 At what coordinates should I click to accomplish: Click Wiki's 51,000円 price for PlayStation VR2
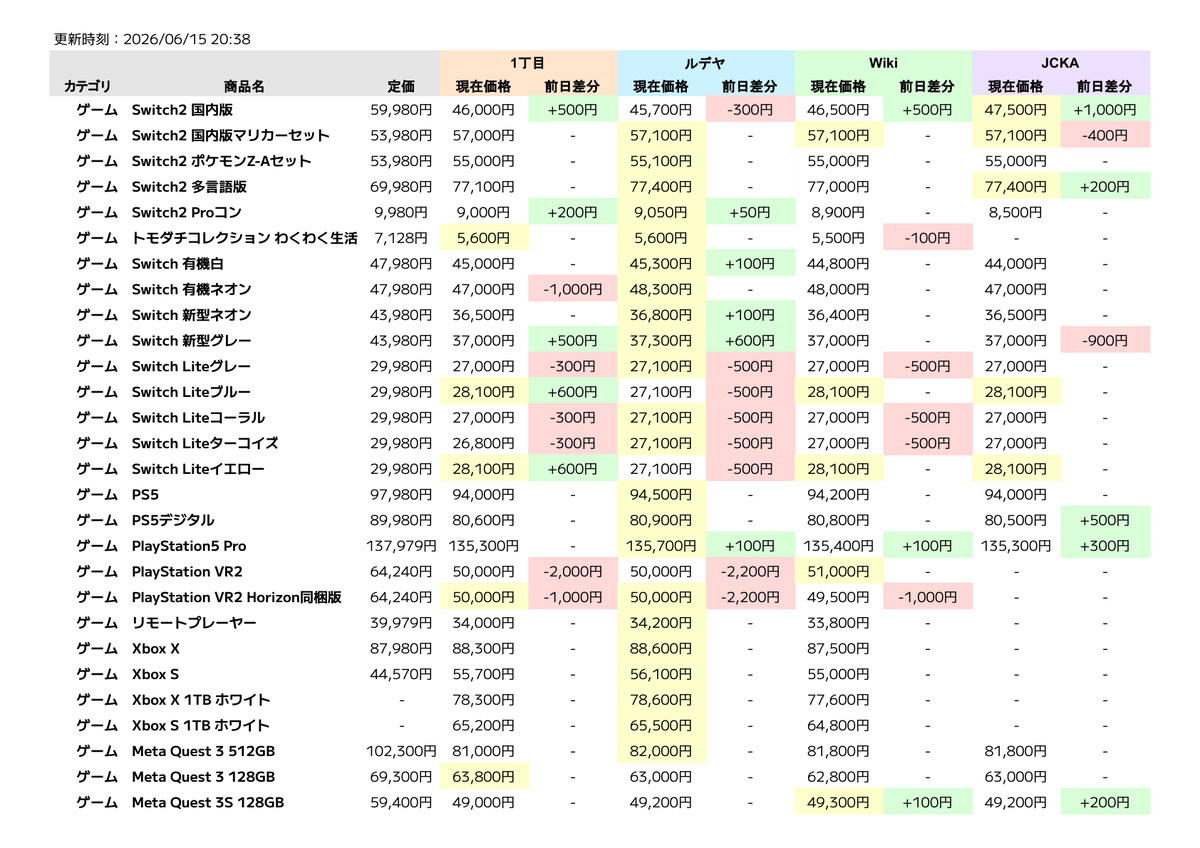coord(838,572)
